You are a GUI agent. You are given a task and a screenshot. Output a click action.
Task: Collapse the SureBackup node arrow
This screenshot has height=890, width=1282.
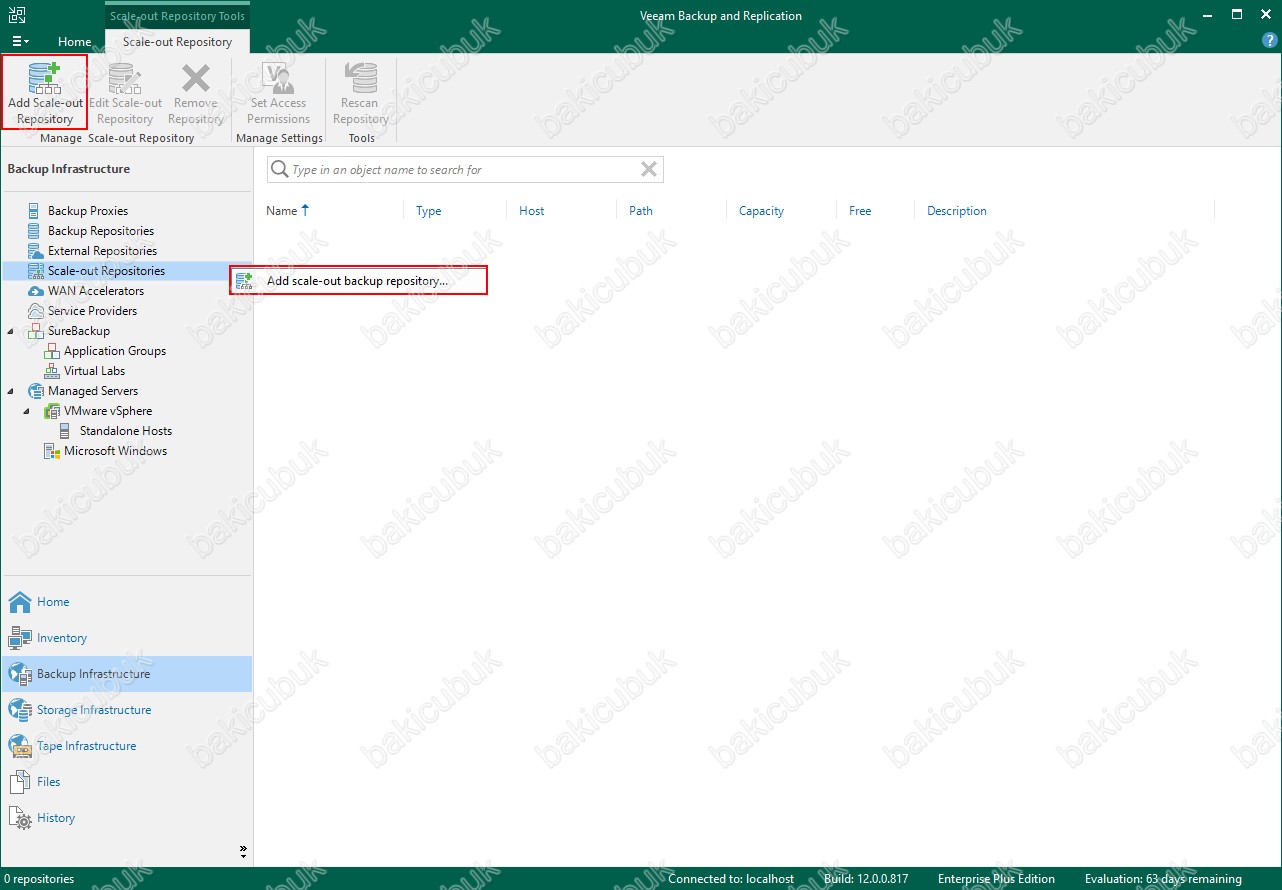(11, 331)
